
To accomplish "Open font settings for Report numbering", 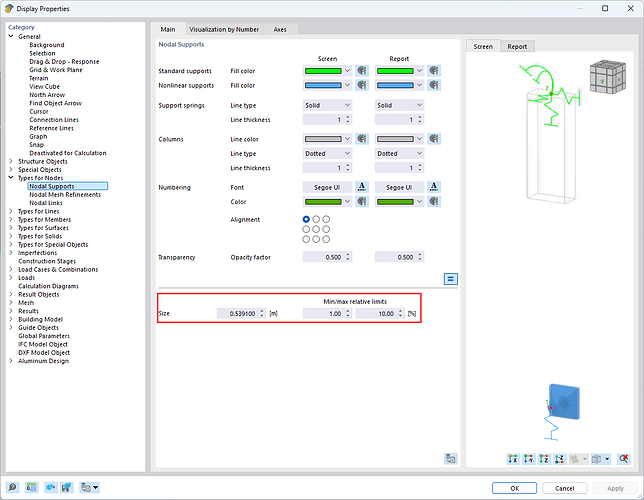I will point(434,187).
